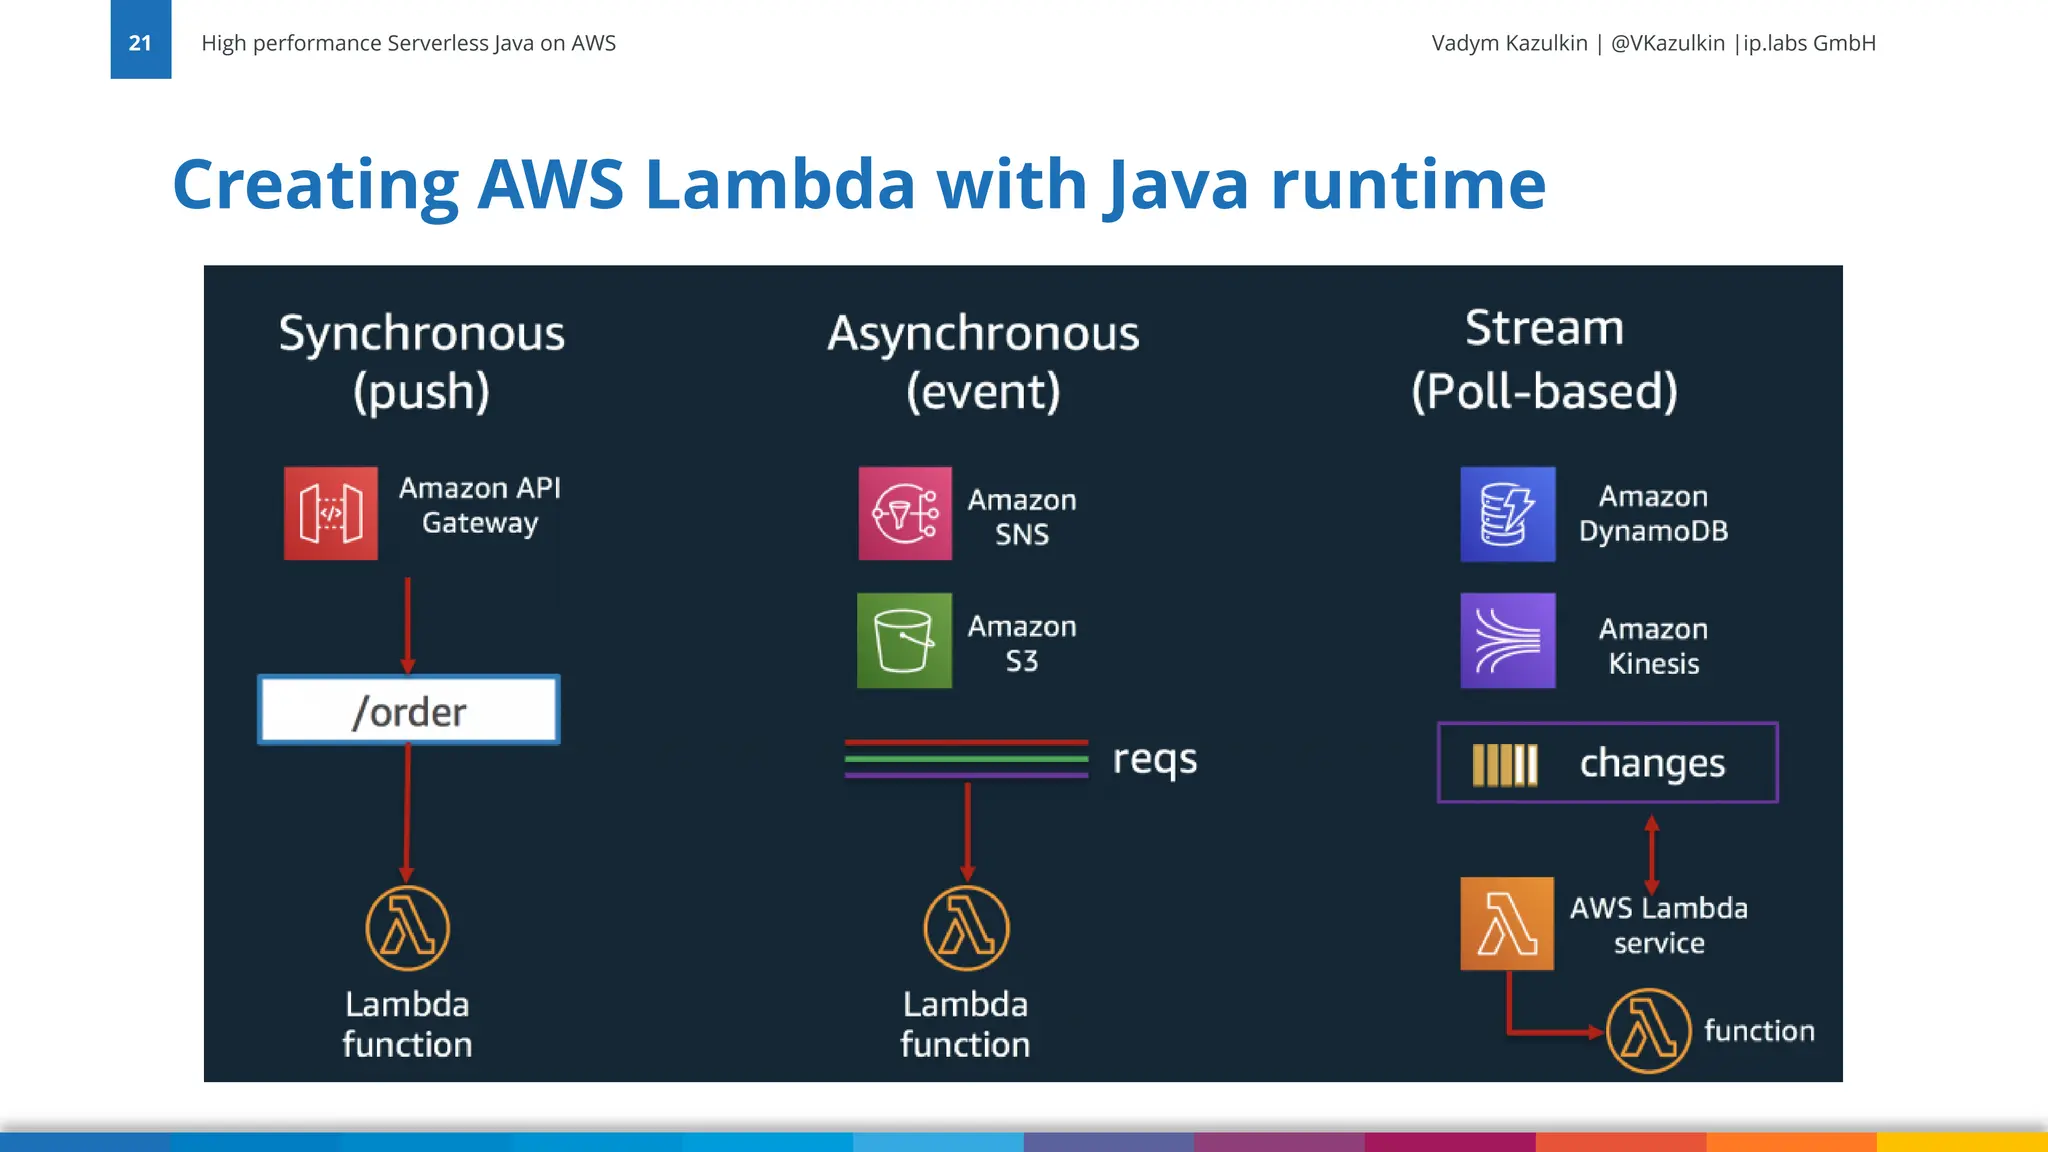
Task: Click the lambda circle next to 'function' label
Action: click(1648, 1030)
